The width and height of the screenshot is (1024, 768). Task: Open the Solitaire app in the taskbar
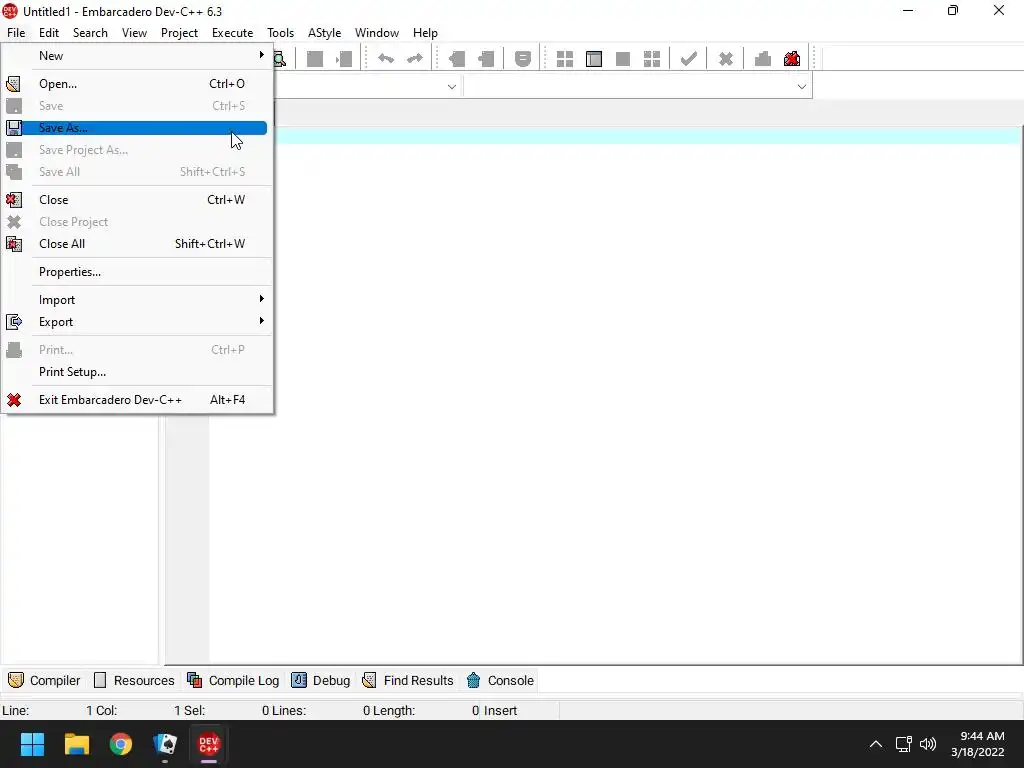[165, 744]
